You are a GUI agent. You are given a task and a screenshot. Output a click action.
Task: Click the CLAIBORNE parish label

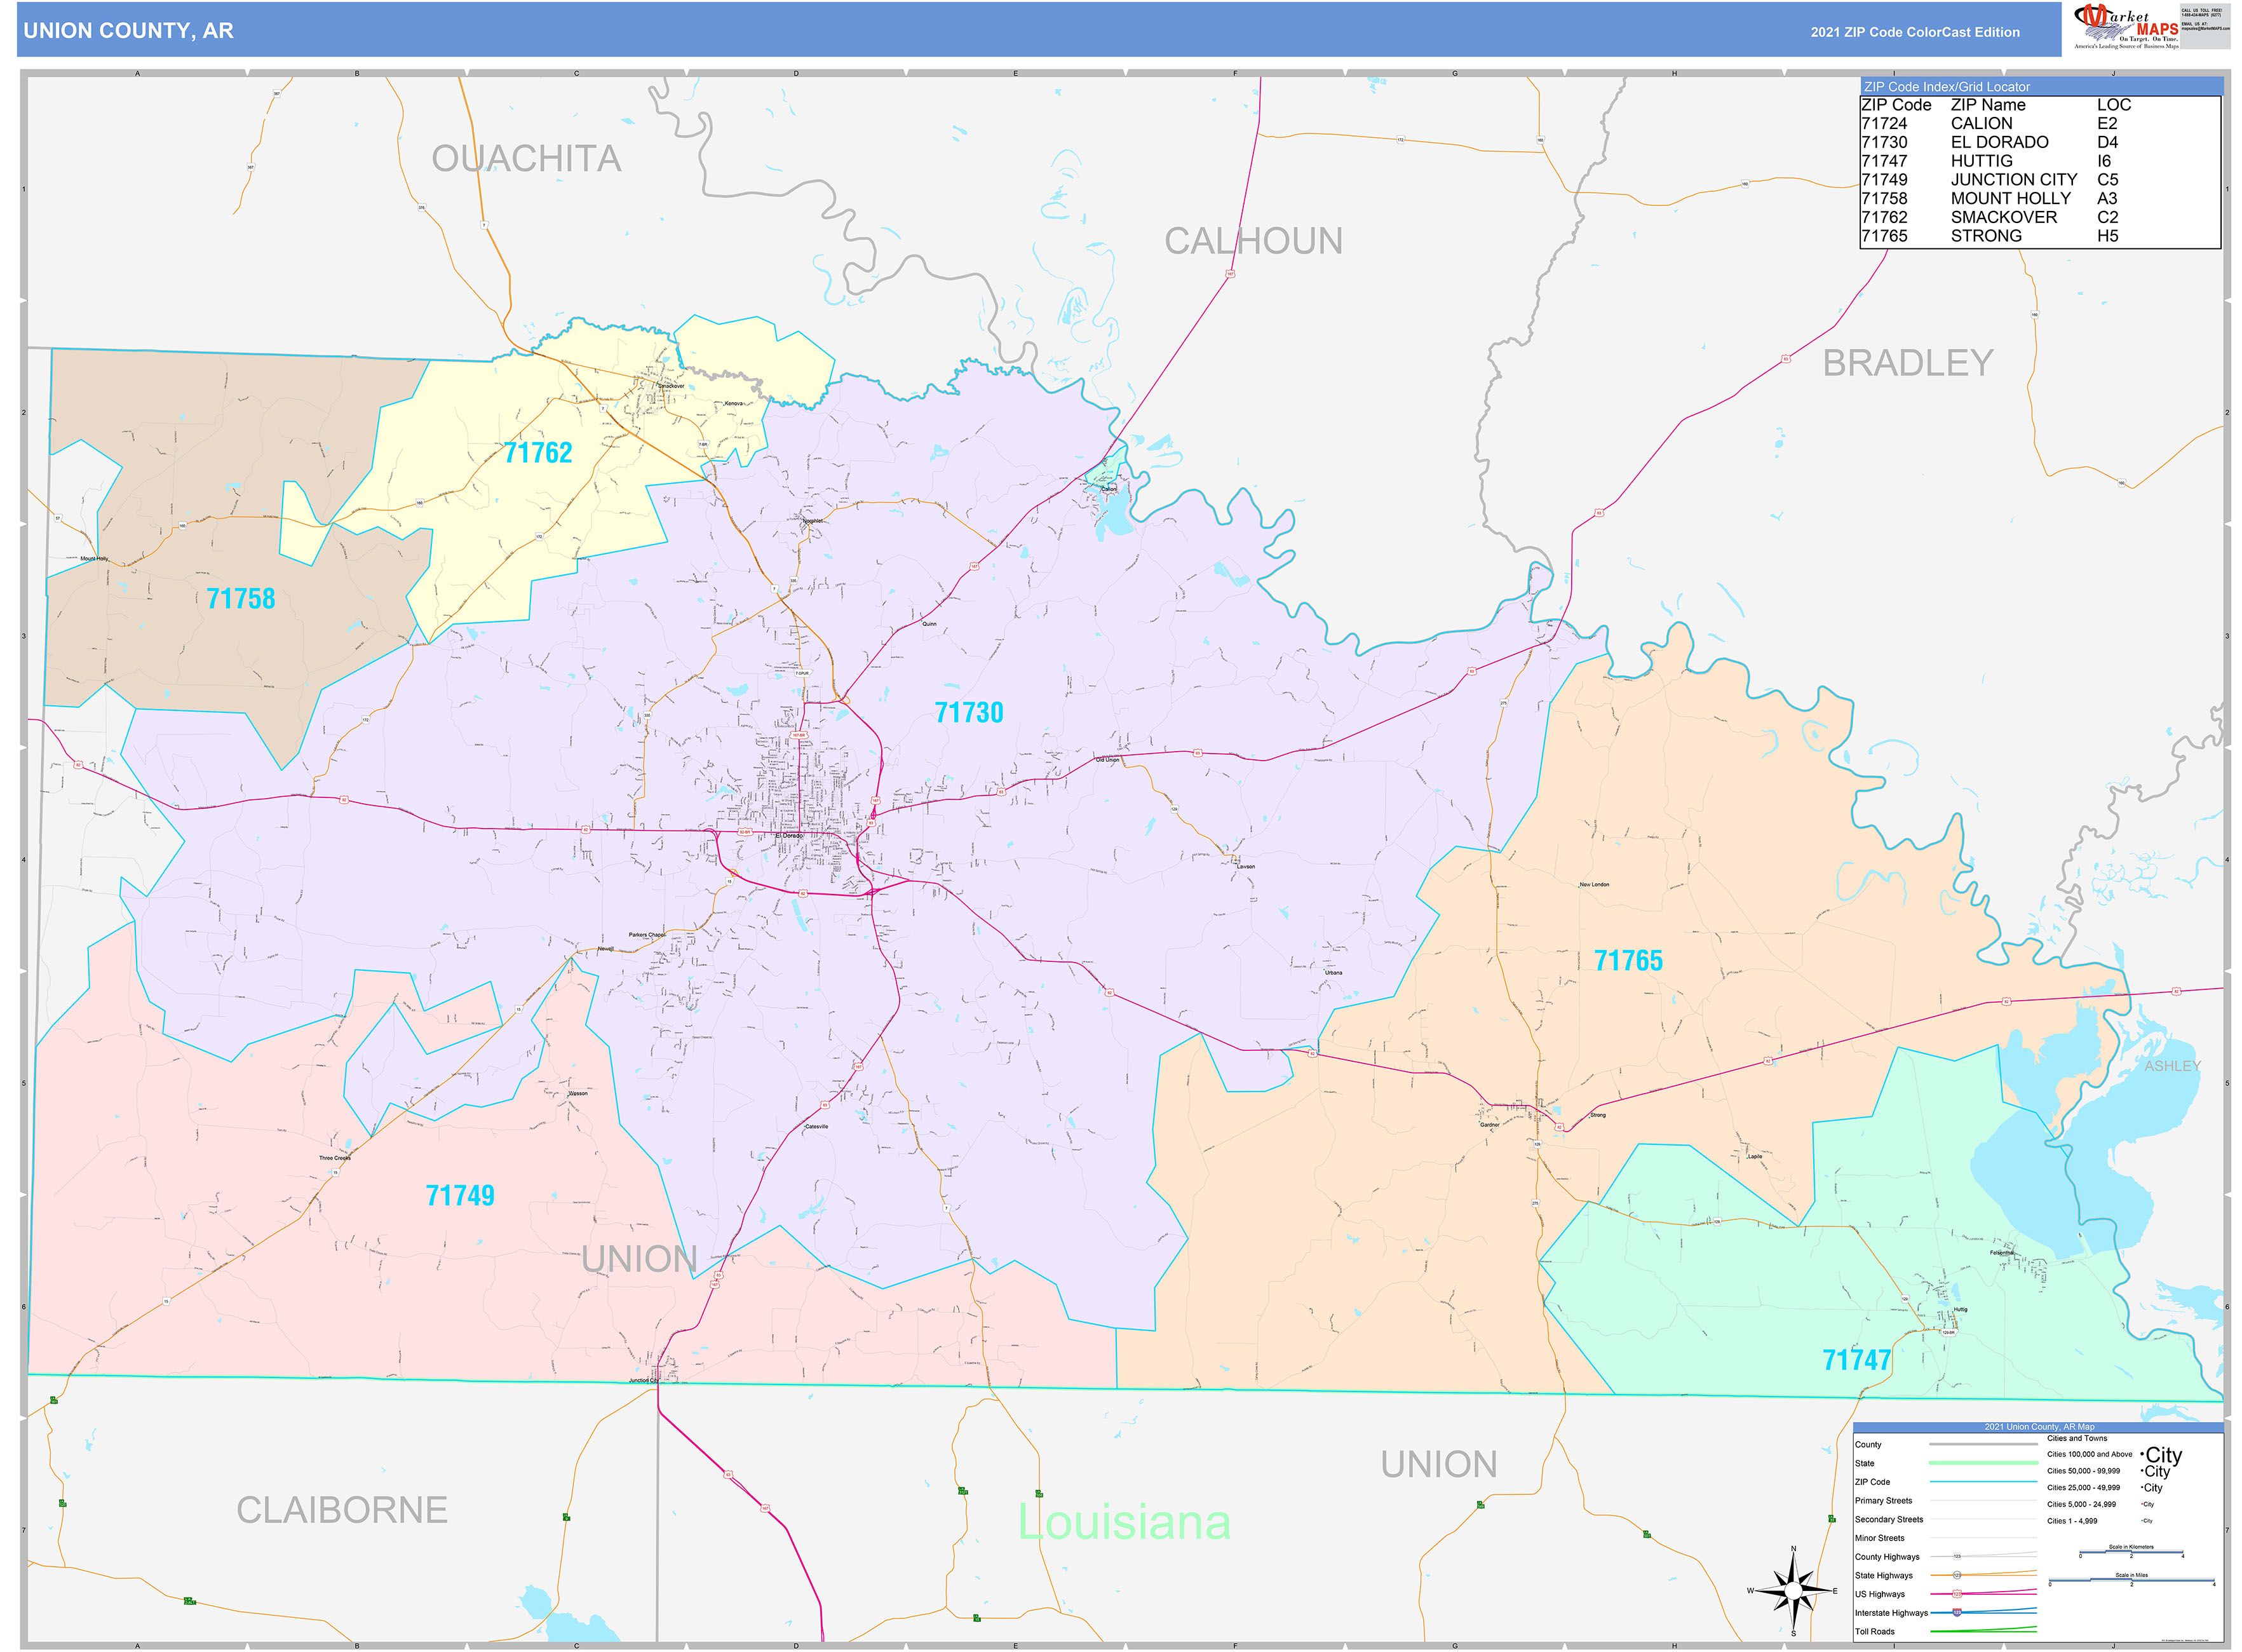(x=341, y=1510)
